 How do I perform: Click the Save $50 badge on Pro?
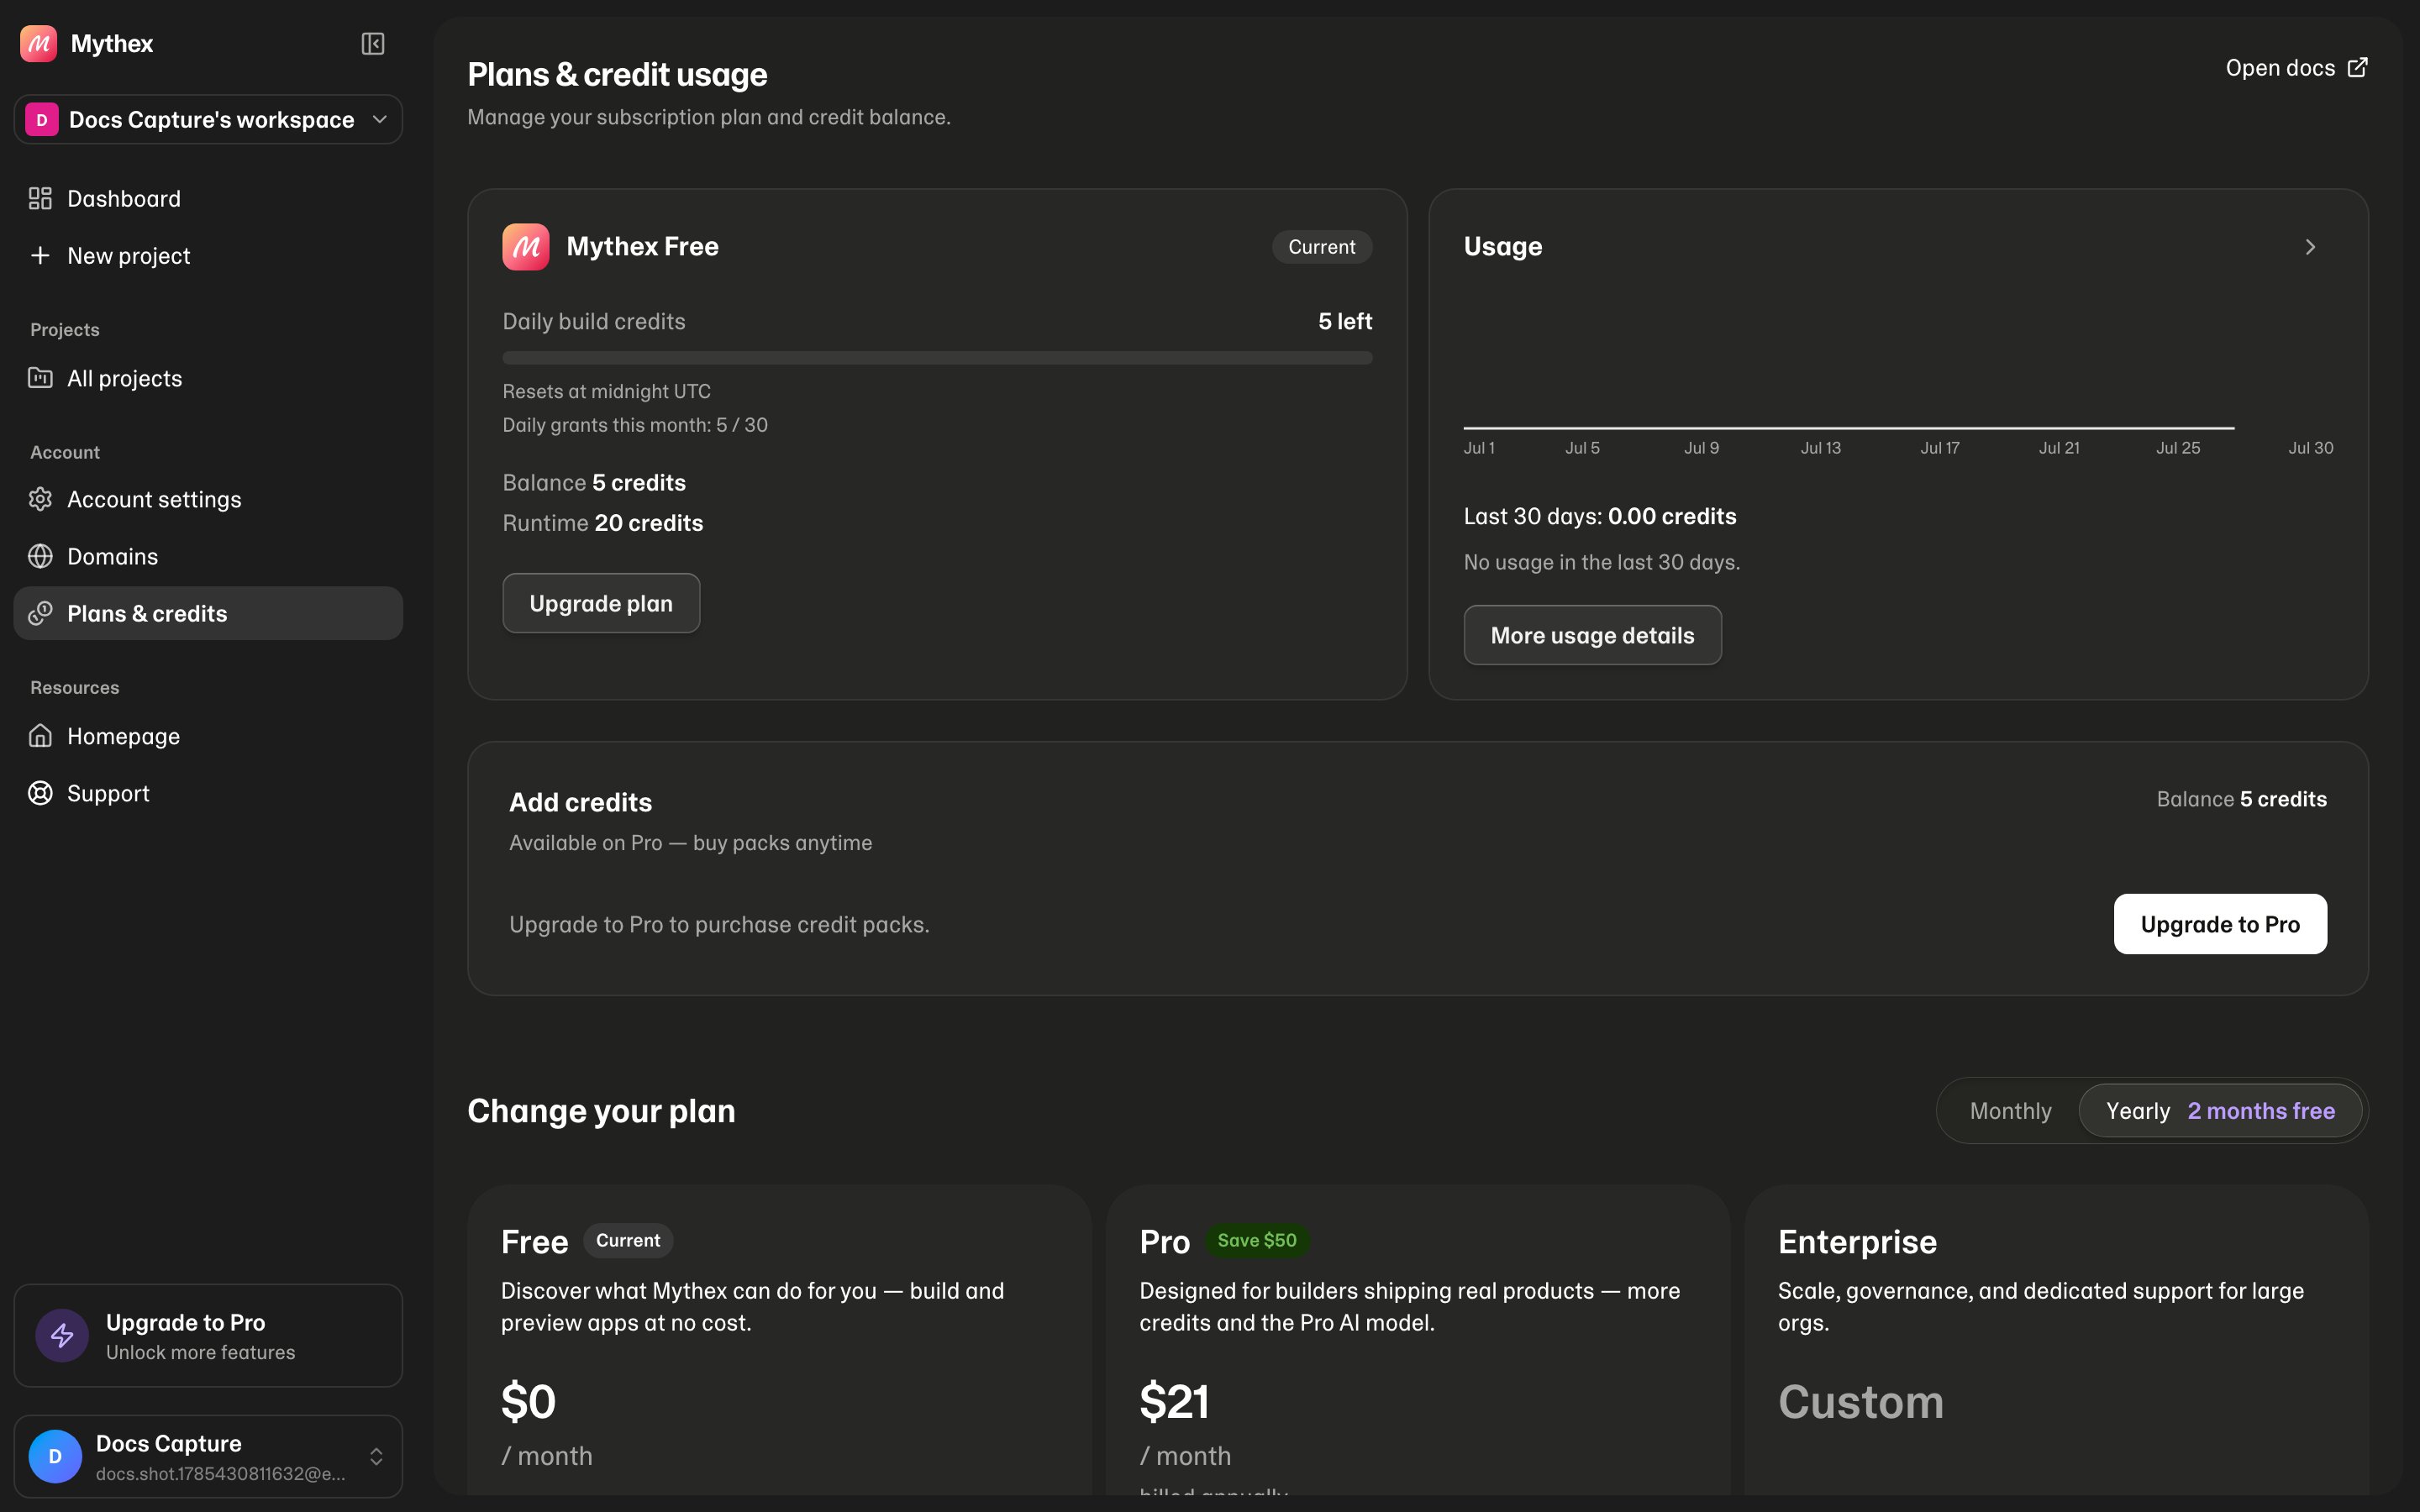(1256, 1240)
